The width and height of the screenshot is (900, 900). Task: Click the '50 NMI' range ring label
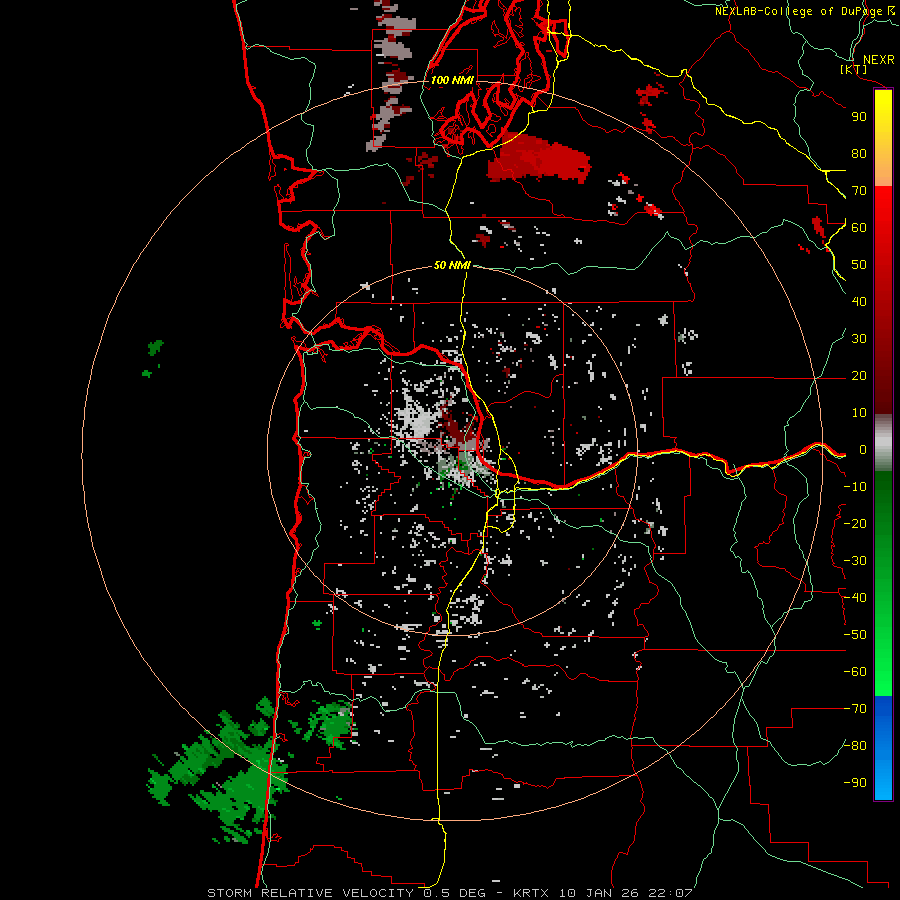coord(452,265)
